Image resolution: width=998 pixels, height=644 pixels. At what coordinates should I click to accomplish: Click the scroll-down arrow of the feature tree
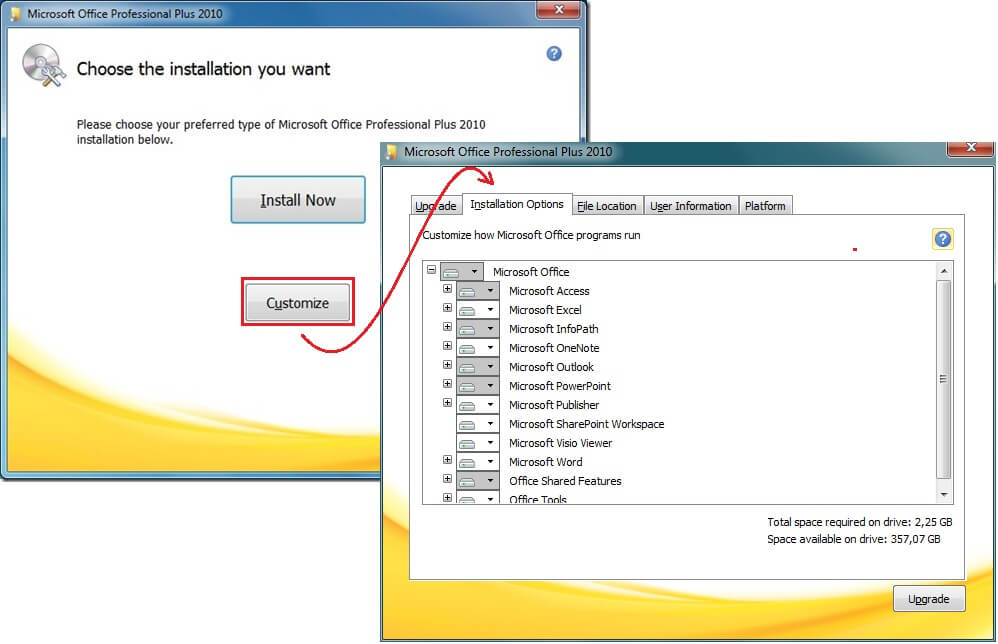[944, 494]
